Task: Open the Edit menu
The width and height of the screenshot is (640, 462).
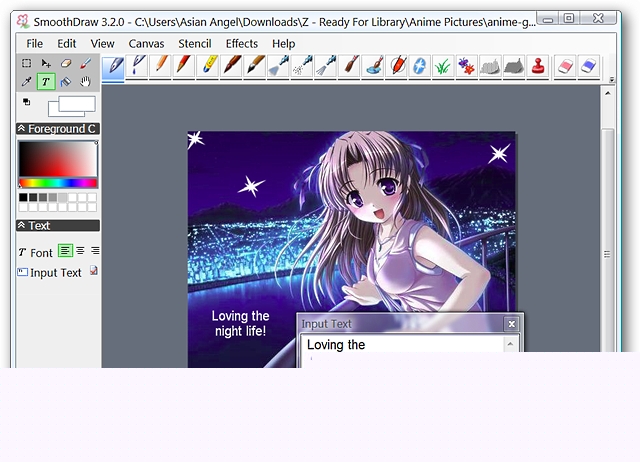Action: click(67, 44)
